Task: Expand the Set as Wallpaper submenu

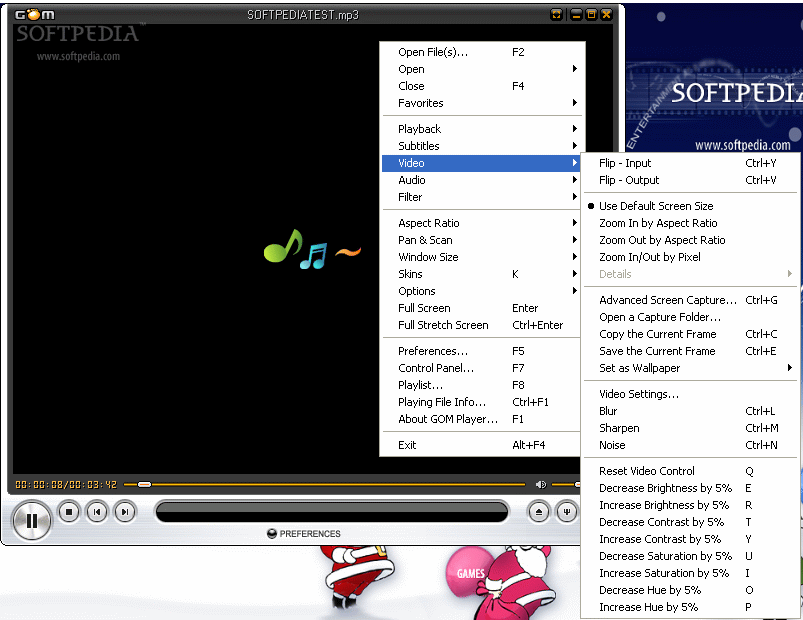Action: 690,368
